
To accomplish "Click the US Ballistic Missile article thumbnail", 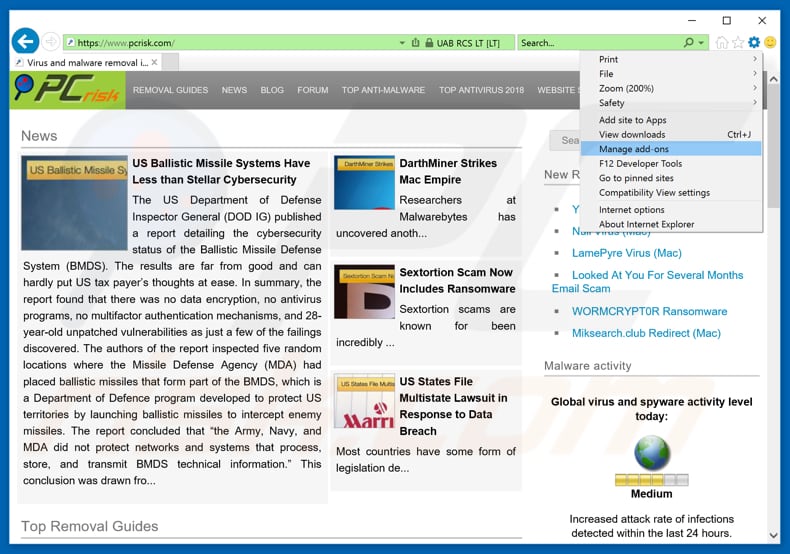I will click(x=74, y=203).
